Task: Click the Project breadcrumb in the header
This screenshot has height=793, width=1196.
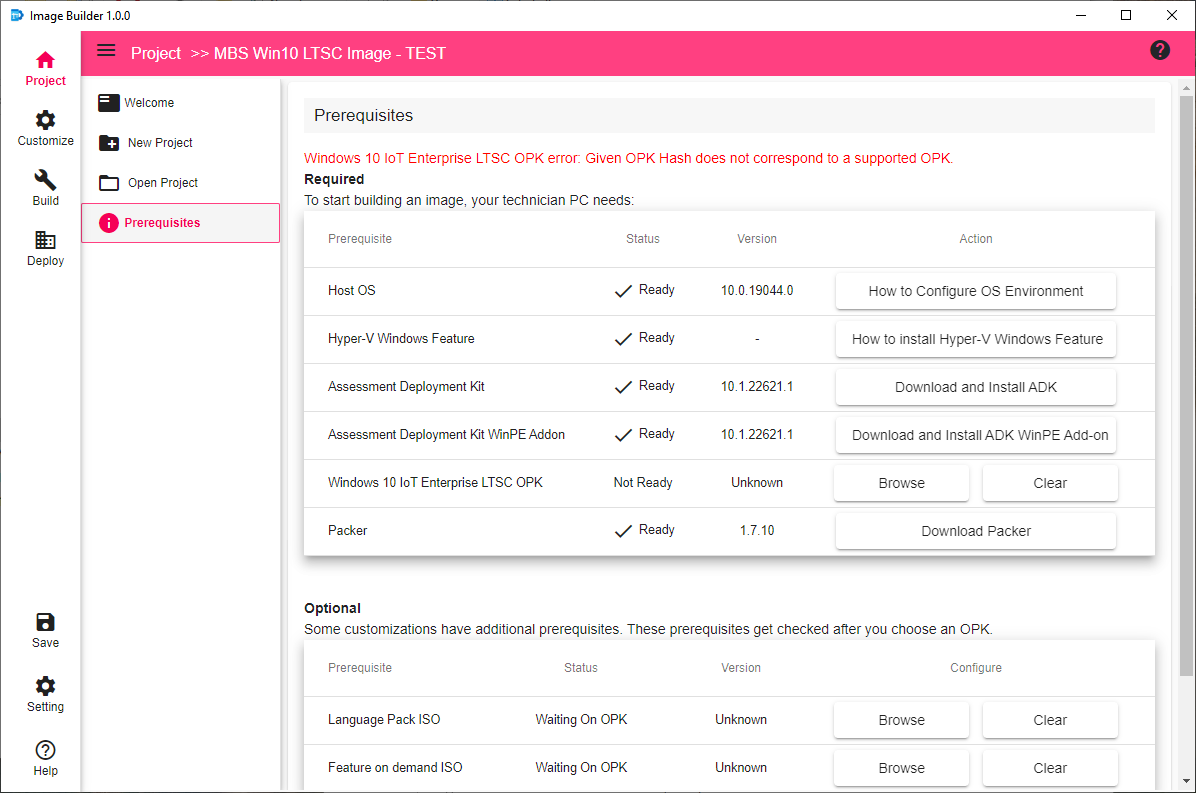Action: click(x=156, y=53)
